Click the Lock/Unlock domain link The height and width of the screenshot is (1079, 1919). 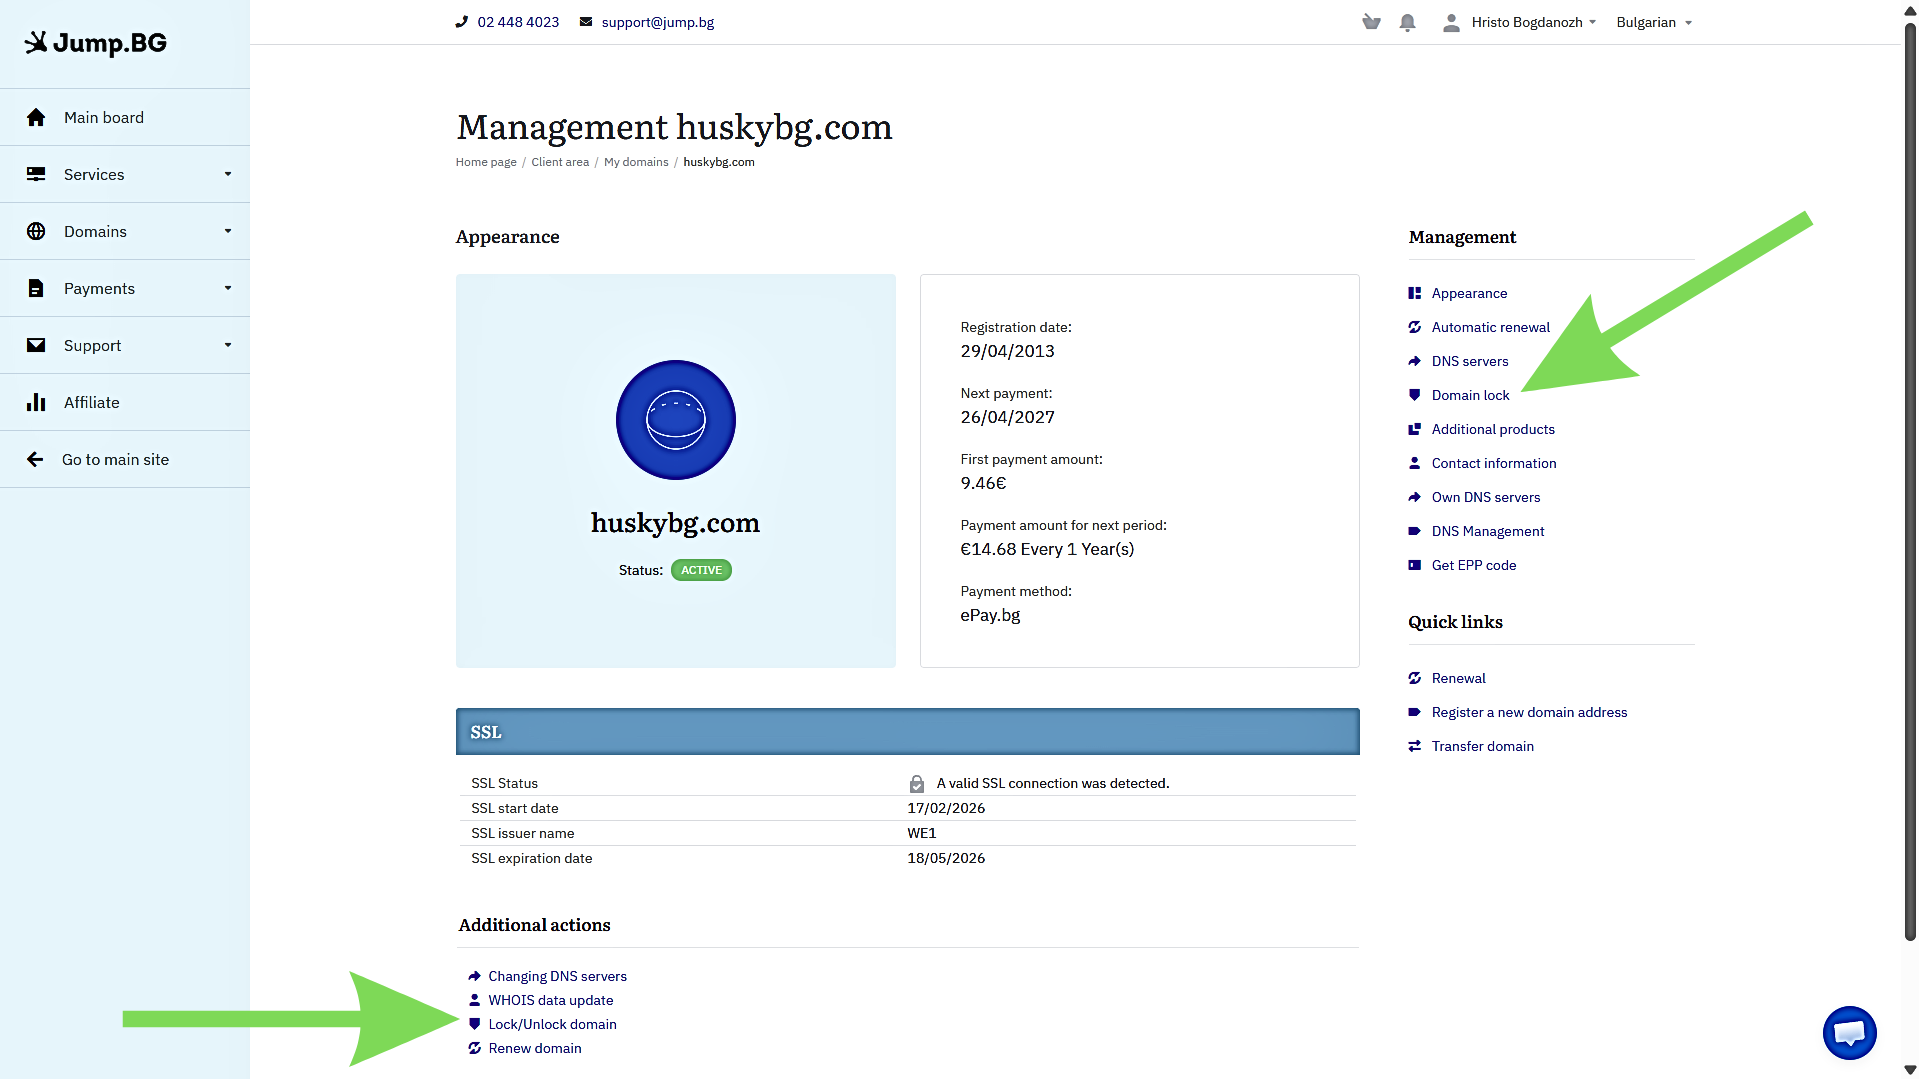552,1024
